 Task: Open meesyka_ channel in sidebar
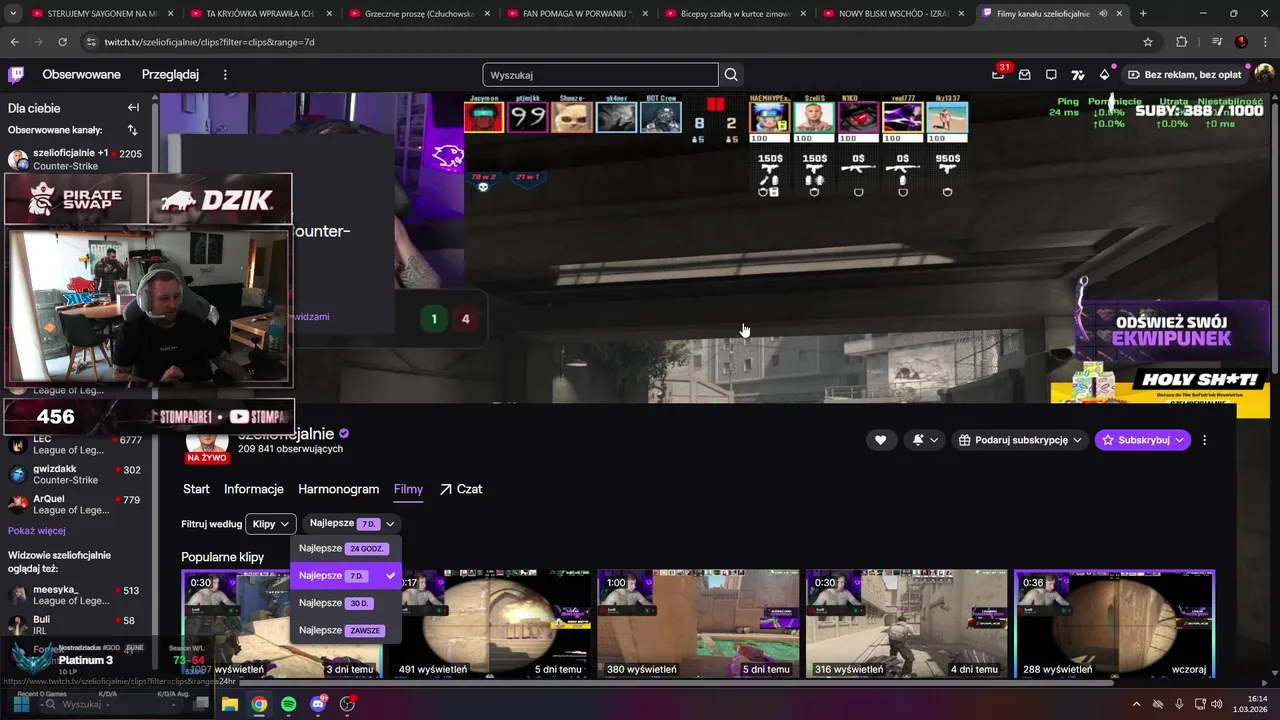[75, 595]
